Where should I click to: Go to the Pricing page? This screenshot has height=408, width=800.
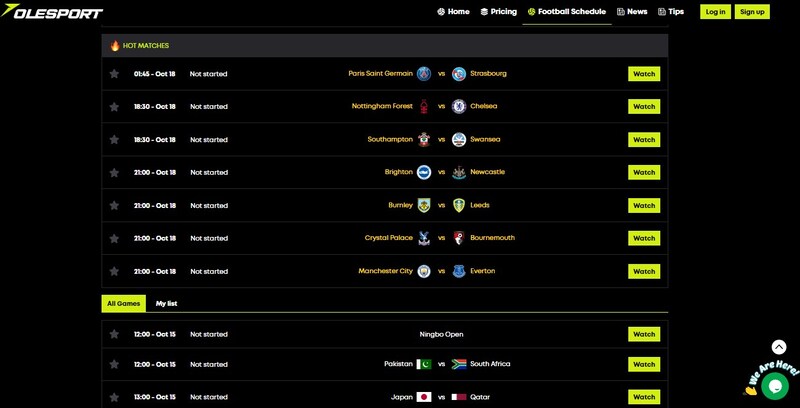click(x=498, y=12)
